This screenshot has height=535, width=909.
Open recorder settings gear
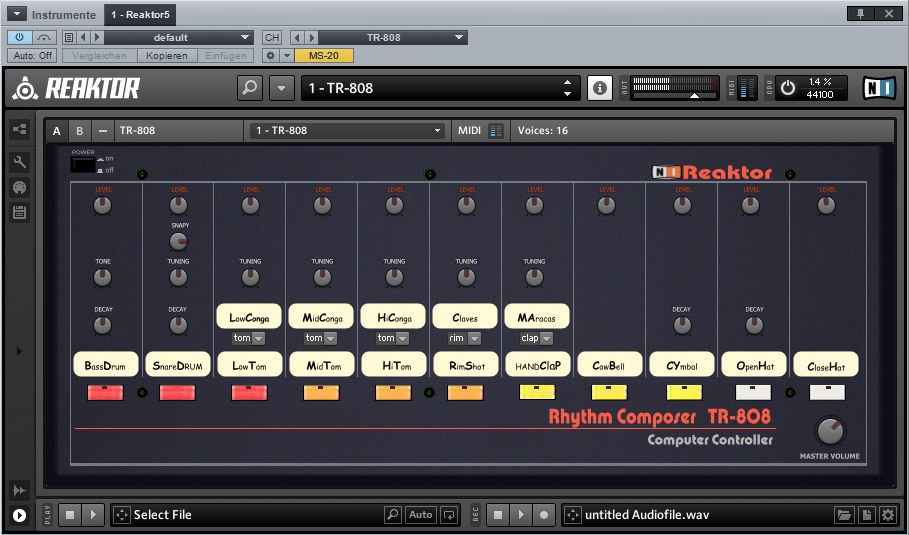888,515
